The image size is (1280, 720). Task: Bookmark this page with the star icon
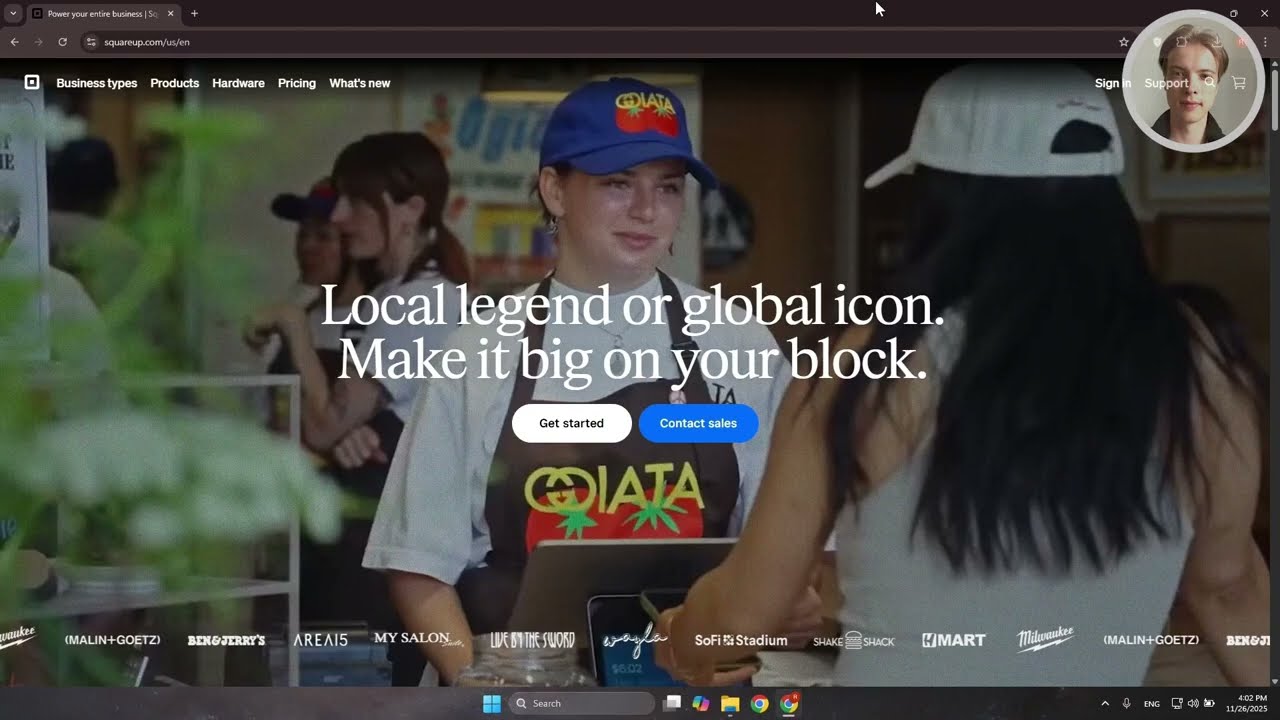1124,42
